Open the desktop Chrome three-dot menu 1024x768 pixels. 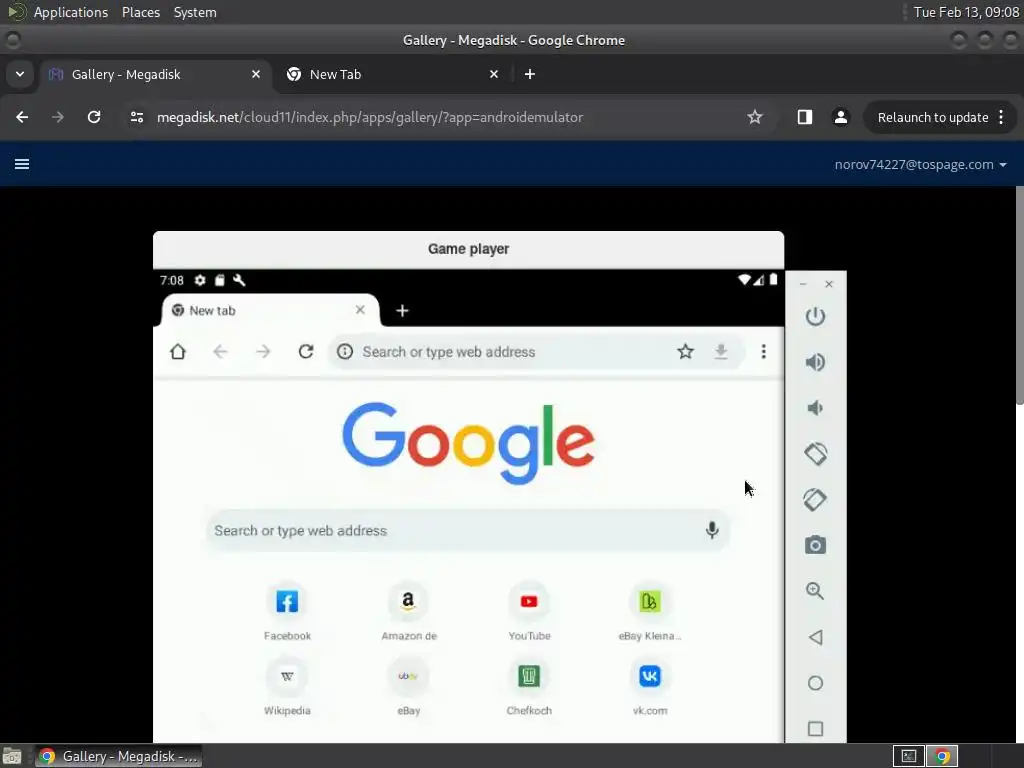coord(1001,118)
